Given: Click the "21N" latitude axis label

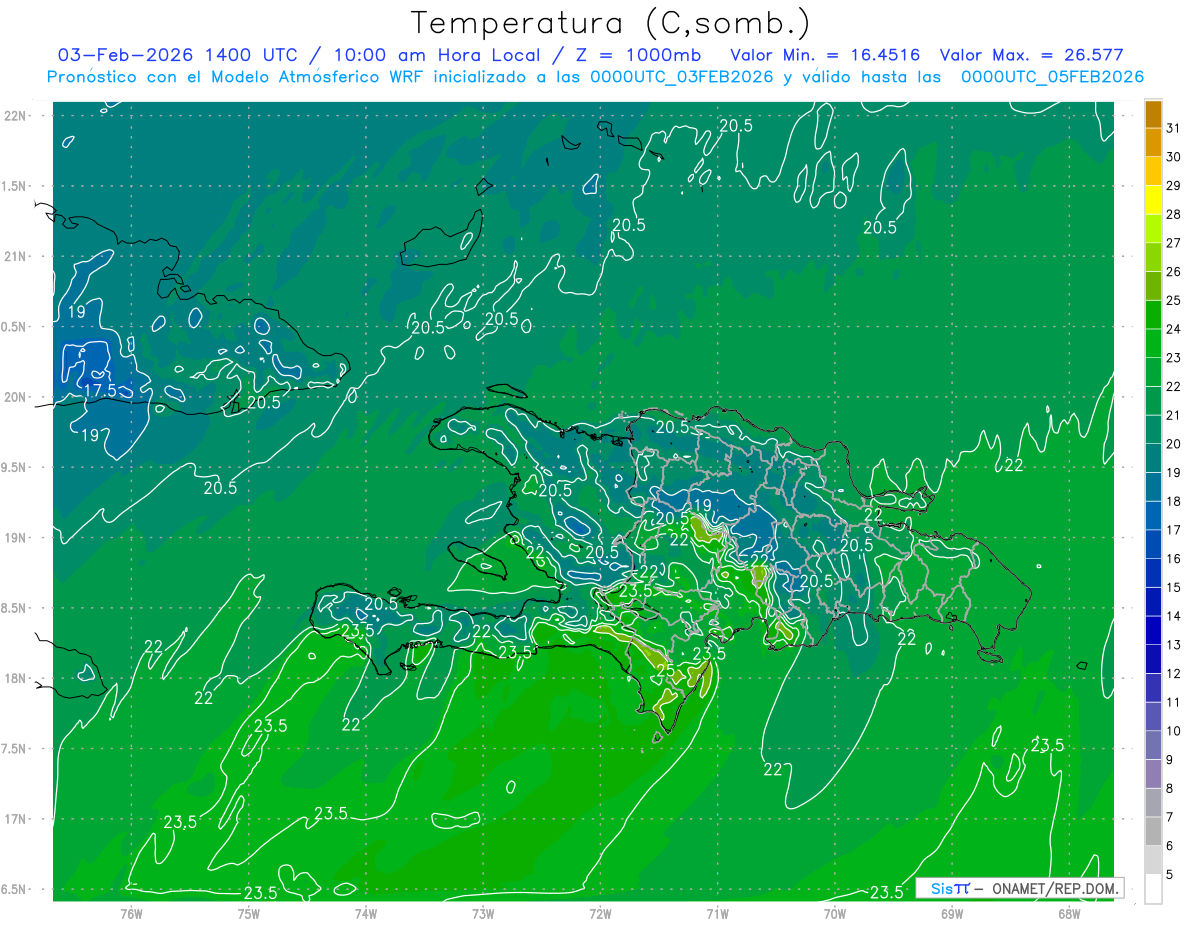Looking at the screenshot, I should (x=17, y=257).
